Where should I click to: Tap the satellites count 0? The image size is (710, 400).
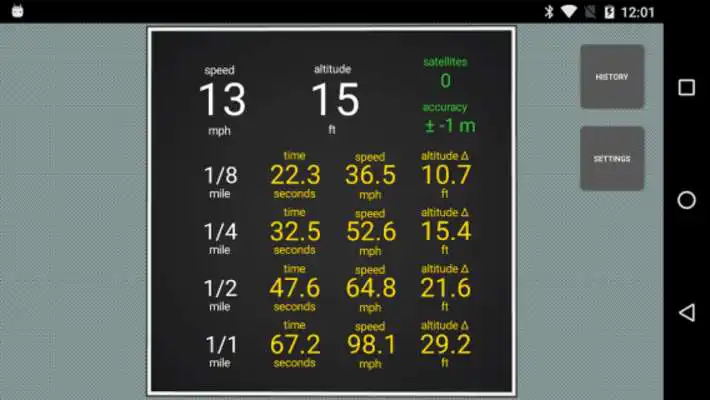446,81
